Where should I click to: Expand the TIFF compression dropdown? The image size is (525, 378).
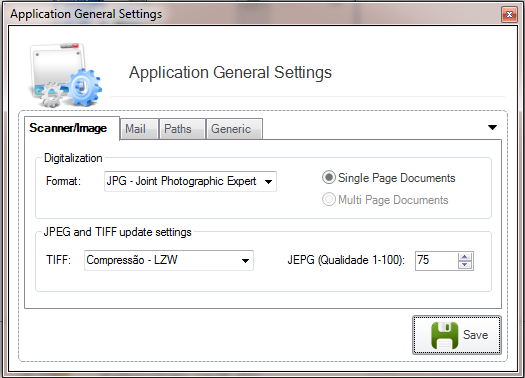click(x=245, y=260)
